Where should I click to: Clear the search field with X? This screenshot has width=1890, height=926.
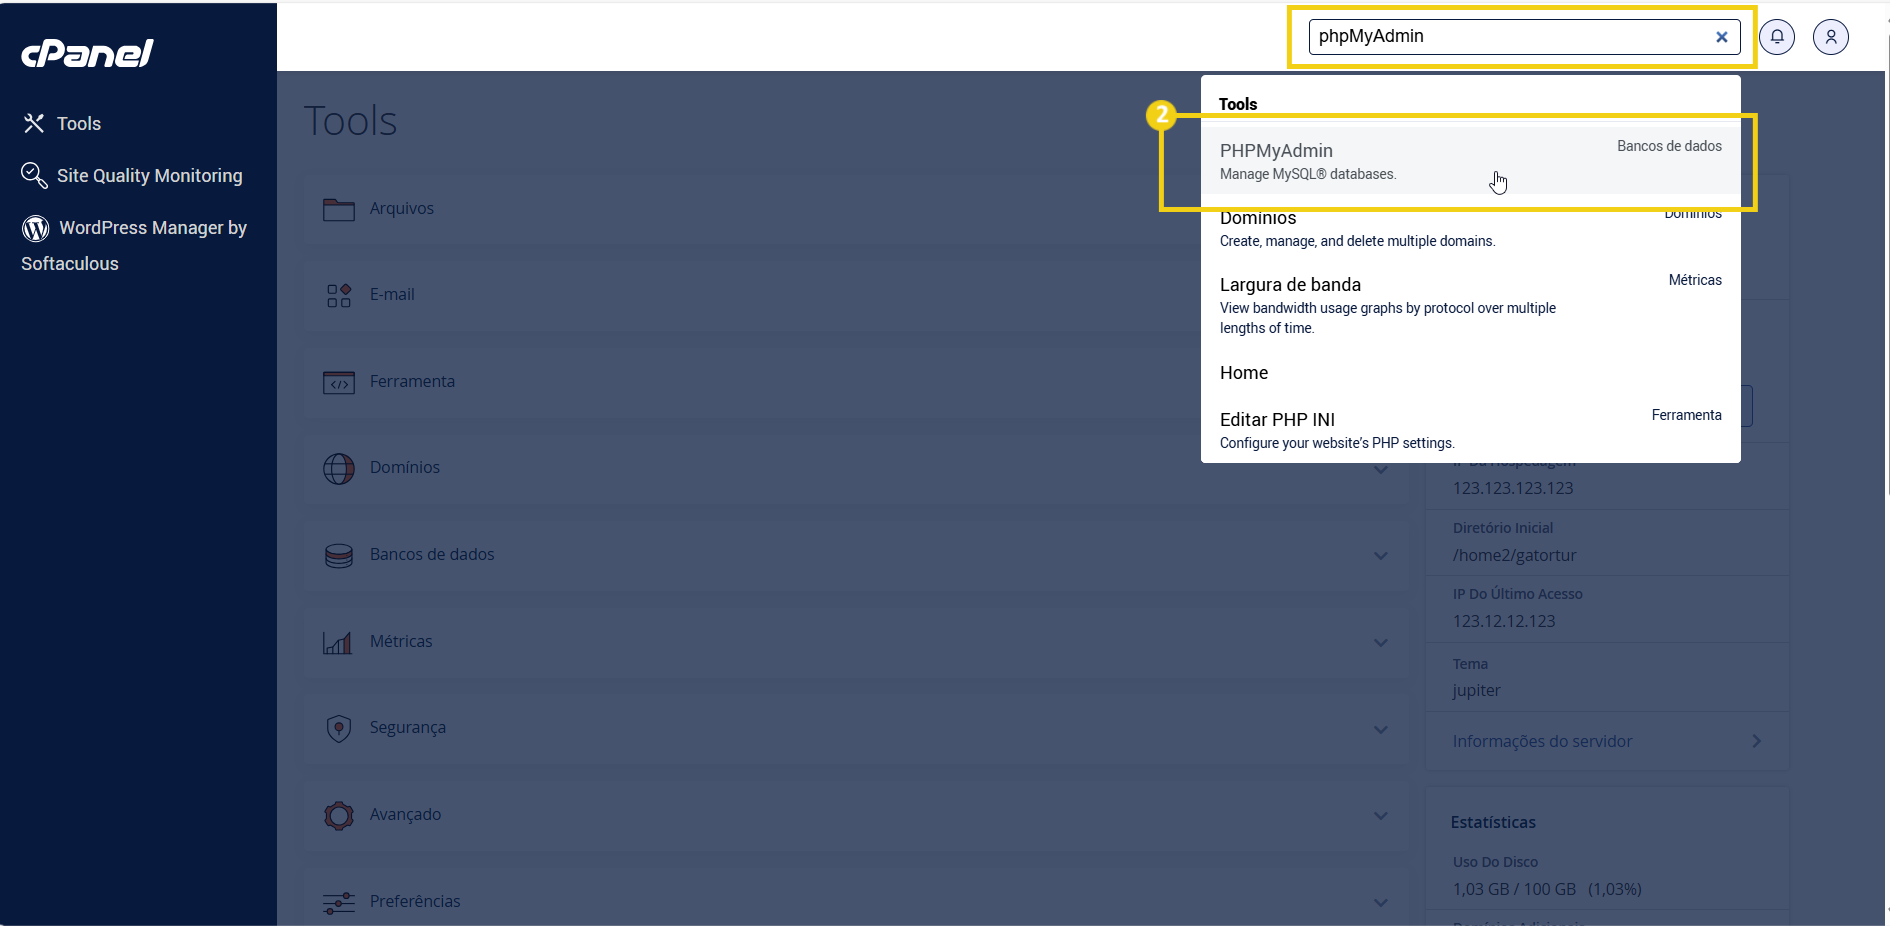(x=1721, y=37)
